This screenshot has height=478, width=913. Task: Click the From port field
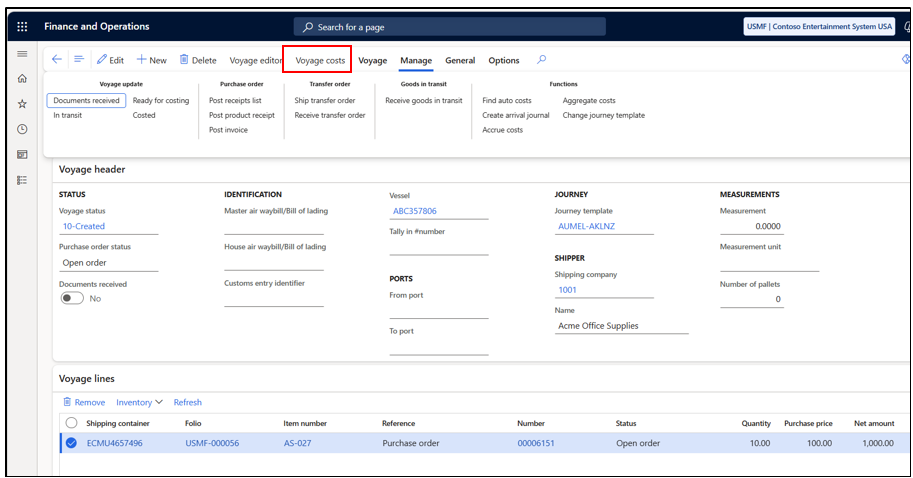point(438,311)
